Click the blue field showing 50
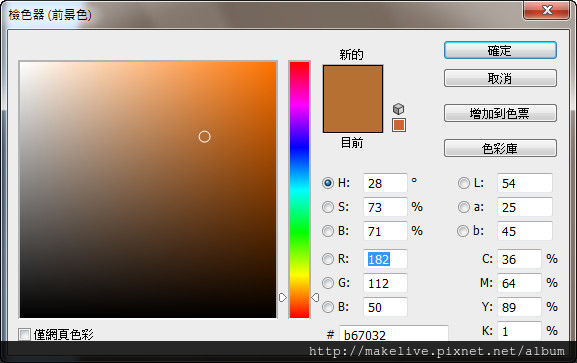577x363 pixels. coord(385,307)
